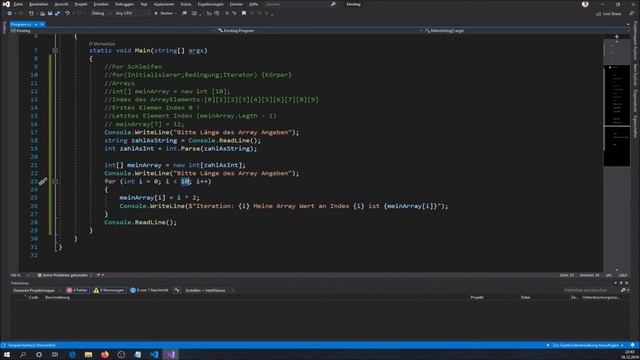Click the line 17 Console.WriteLine code
The height and width of the screenshot is (360, 640).
pos(202,132)
